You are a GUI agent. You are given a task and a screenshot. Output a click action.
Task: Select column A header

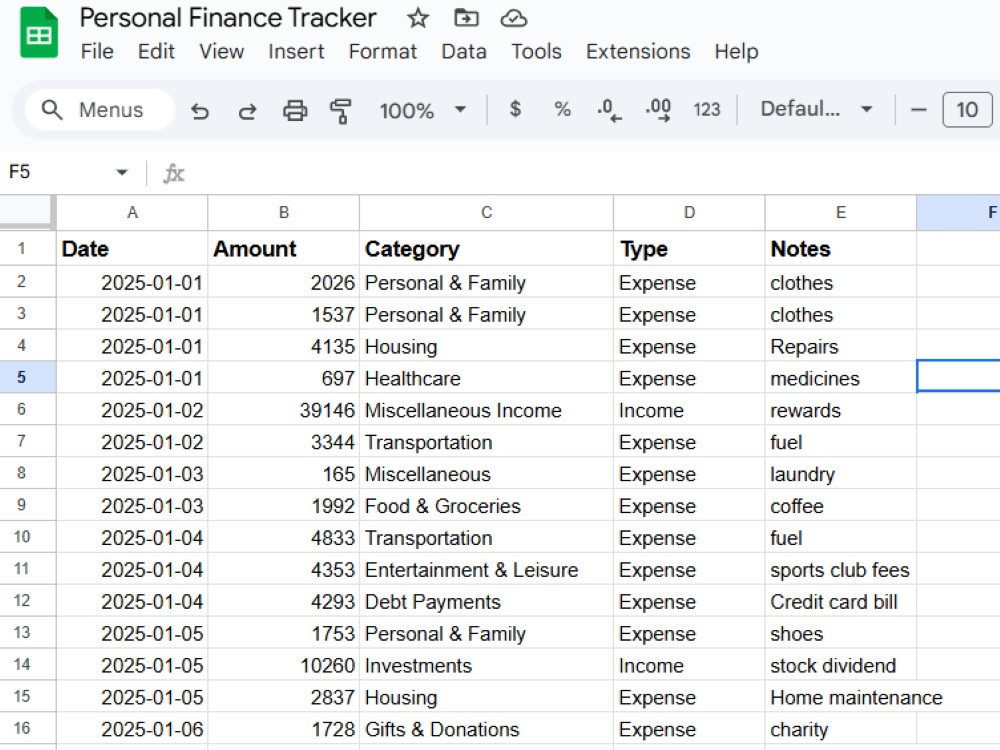tap(132, 213)
